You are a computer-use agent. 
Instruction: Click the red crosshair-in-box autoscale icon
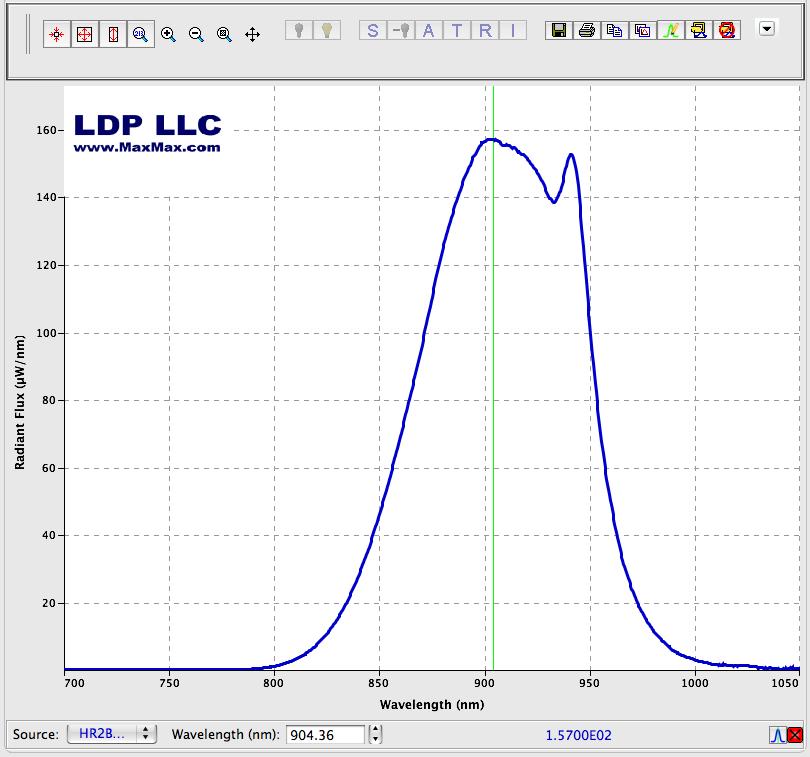click(x=85, y=35)
